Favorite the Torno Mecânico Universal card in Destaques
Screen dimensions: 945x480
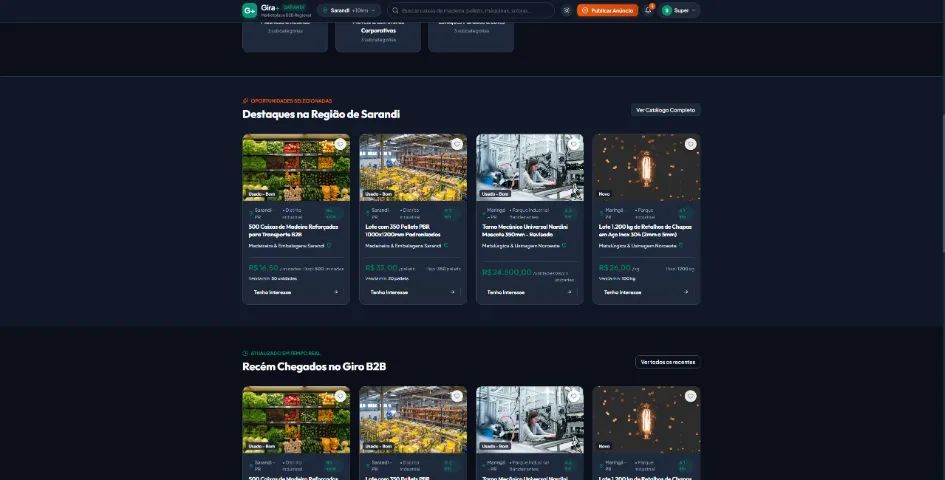574,144
